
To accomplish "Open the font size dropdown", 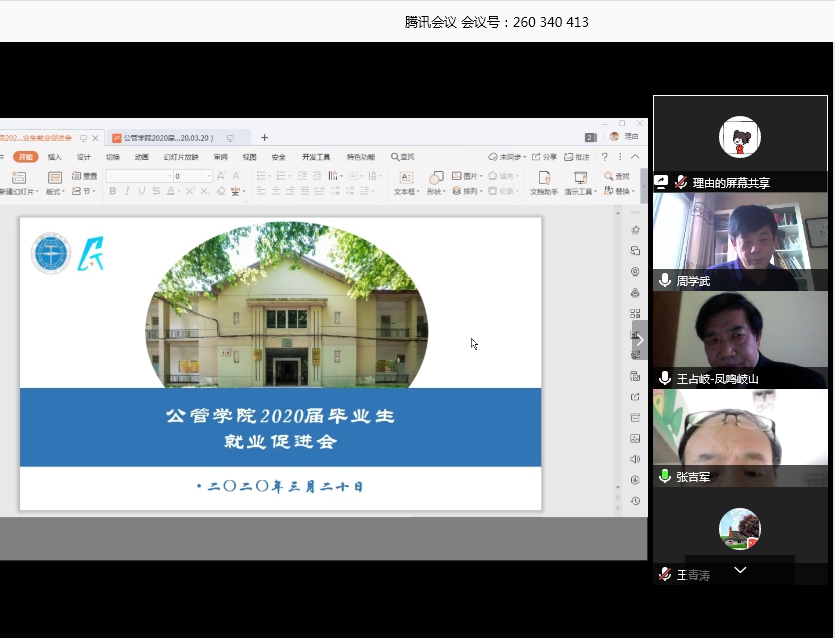I will coord(209,176).
